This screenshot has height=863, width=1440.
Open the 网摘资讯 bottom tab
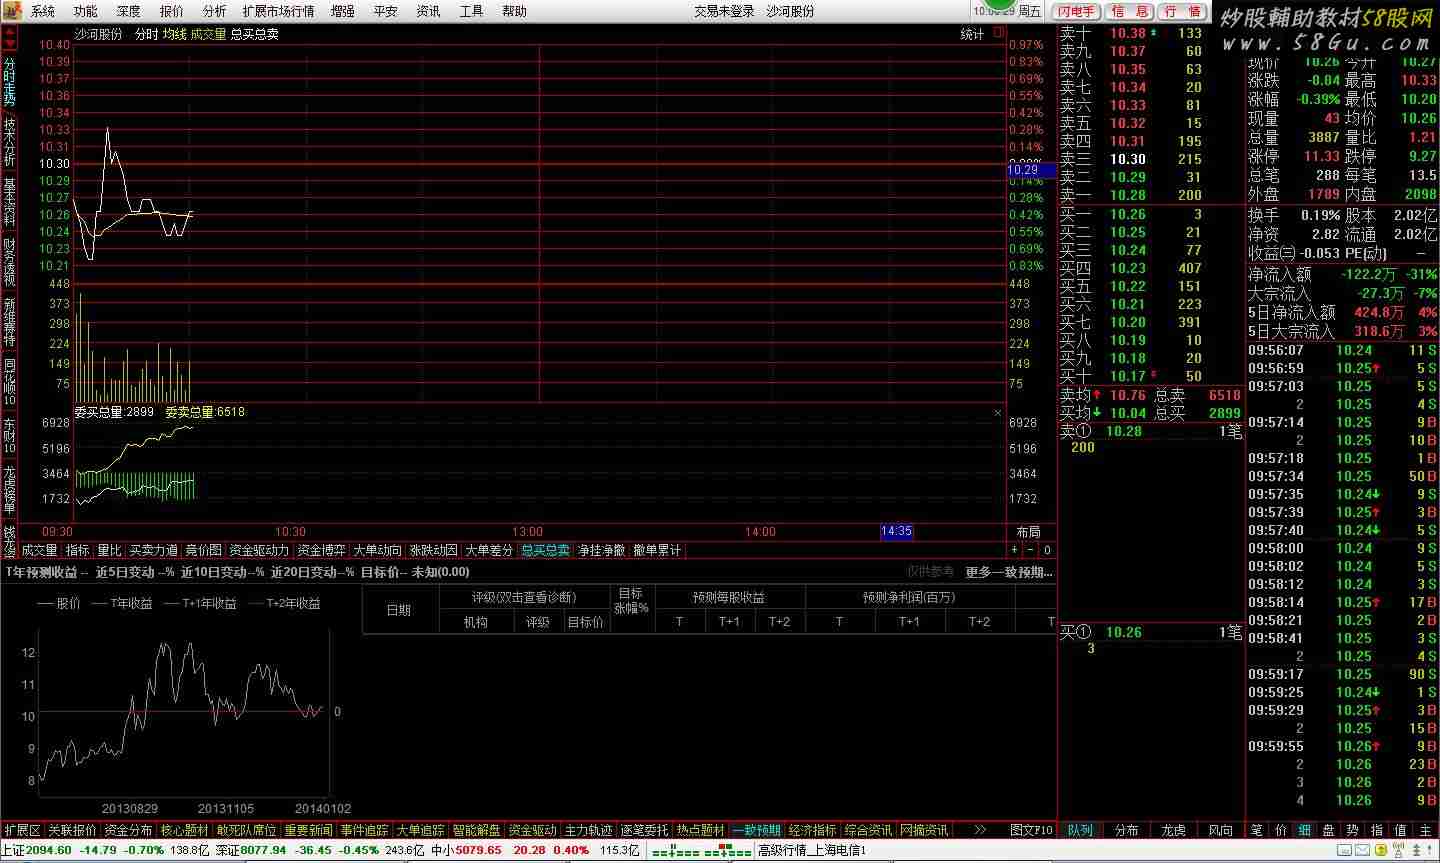click(x=924, y=830)
